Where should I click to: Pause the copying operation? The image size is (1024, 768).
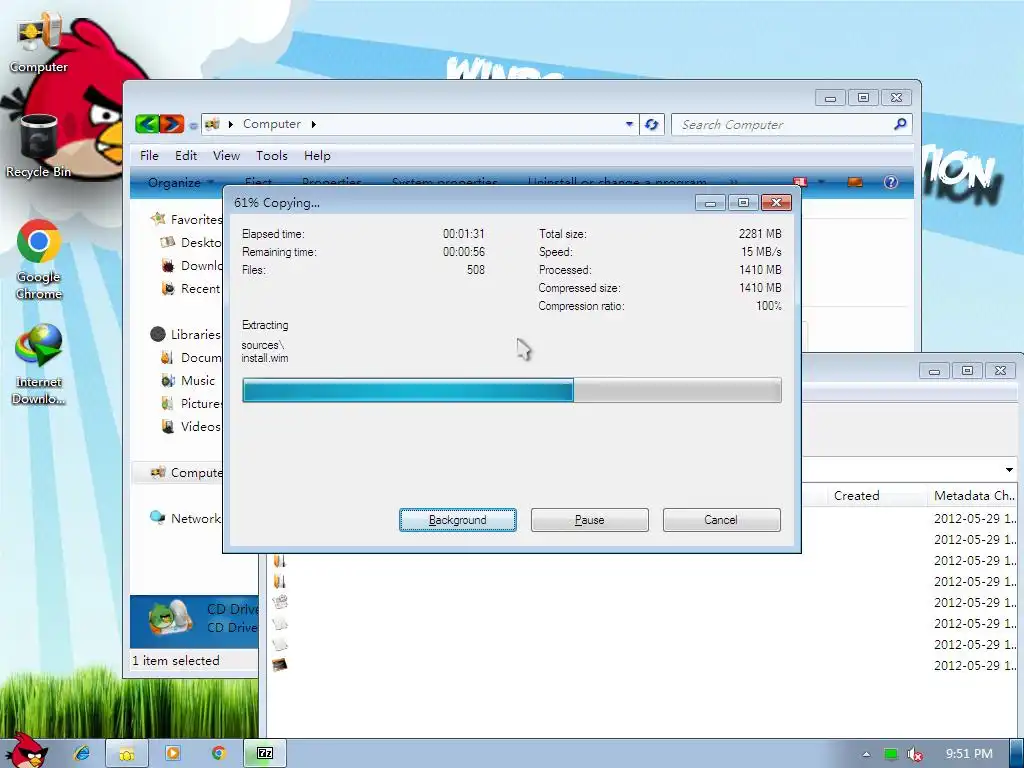tap(589, 520)
